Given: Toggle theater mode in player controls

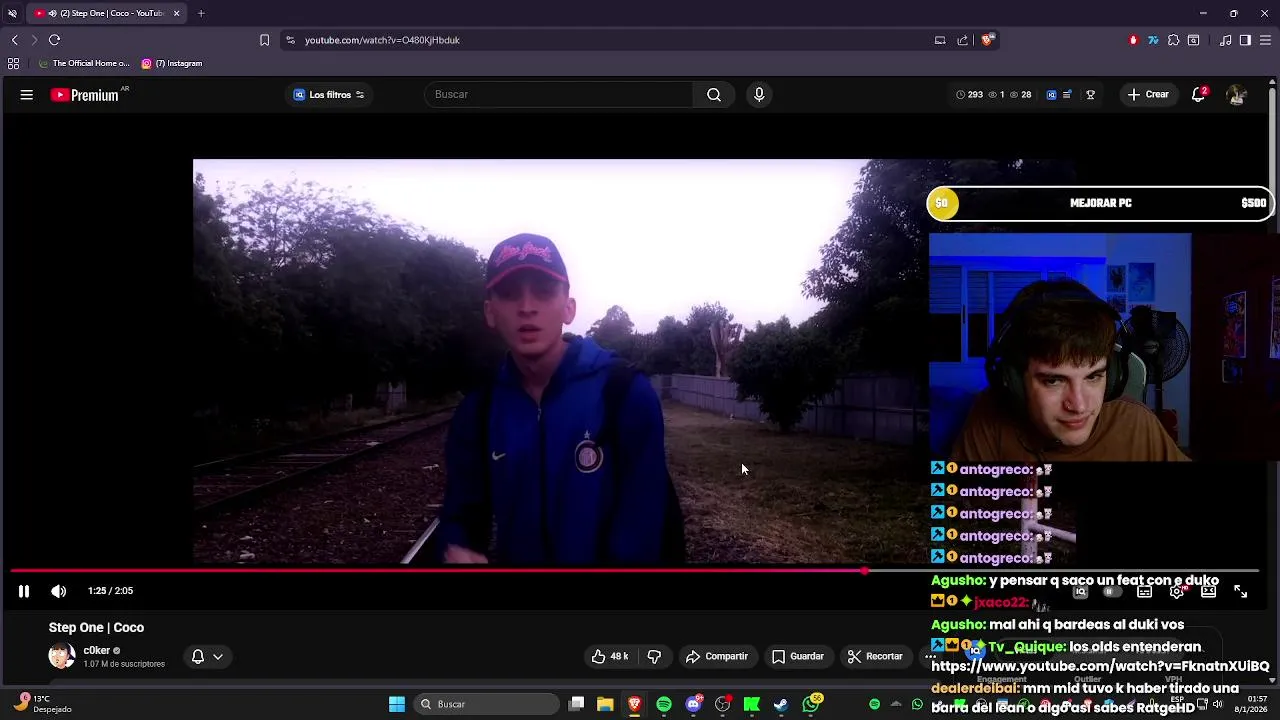Looking at the screenshot, I should [1209, 592].
